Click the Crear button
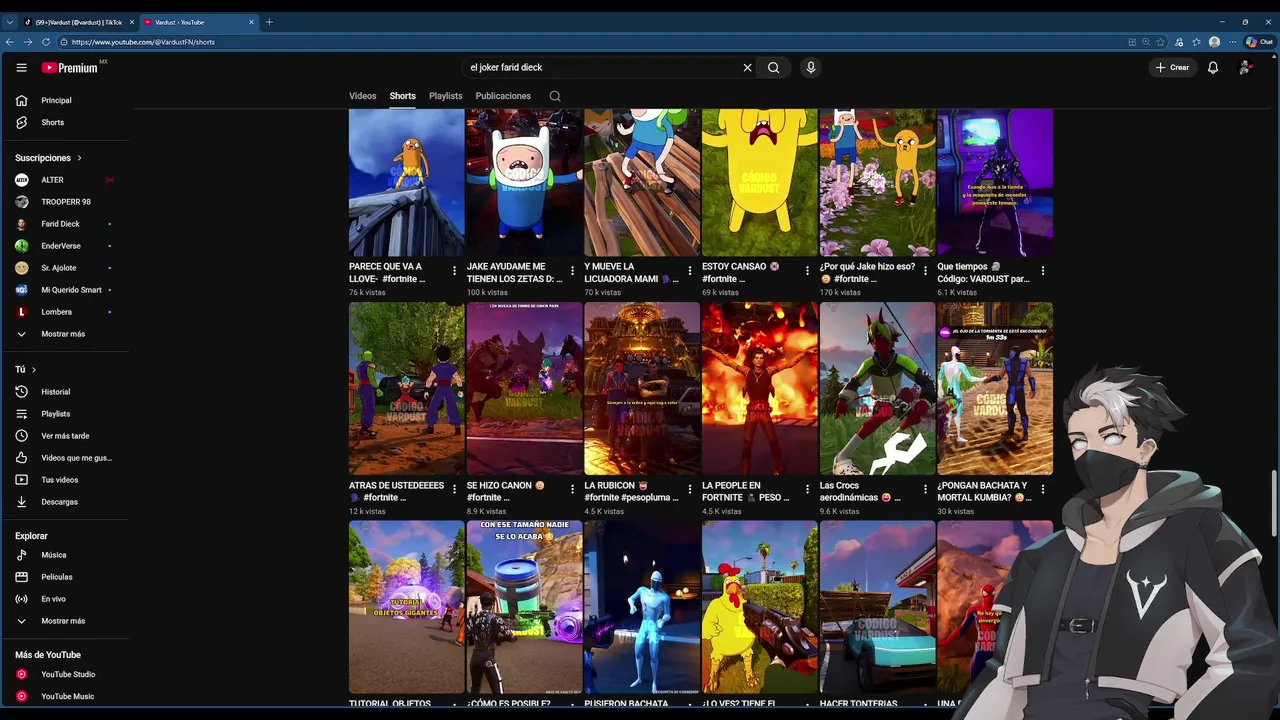Image resolution: width=1280 pixels, height=720 pixels. coord(1172,68)
